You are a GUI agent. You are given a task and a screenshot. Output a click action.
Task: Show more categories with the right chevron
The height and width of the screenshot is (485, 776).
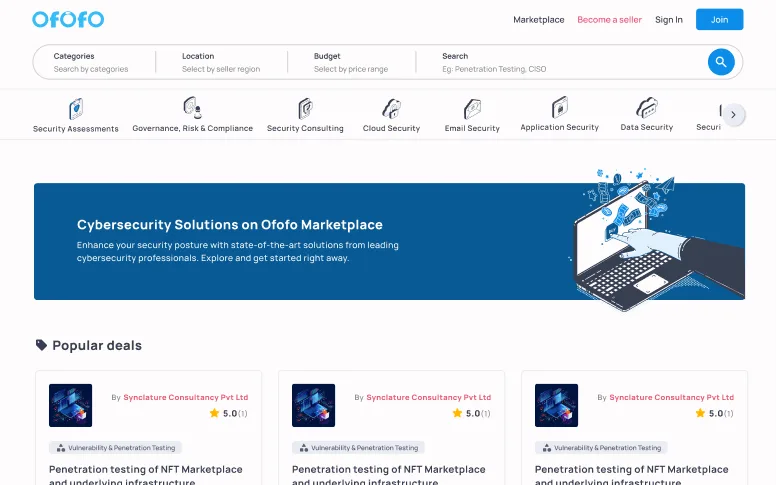(733, 115)
